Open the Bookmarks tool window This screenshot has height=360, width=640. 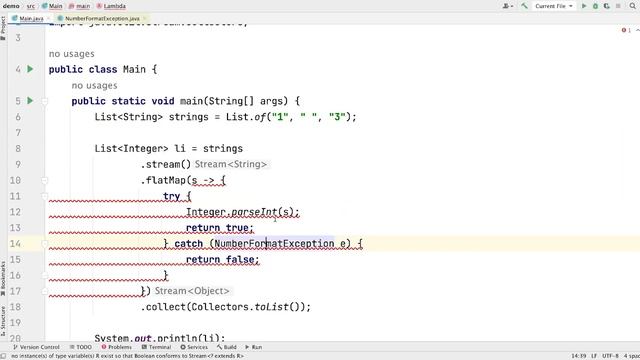coord(3,279)
